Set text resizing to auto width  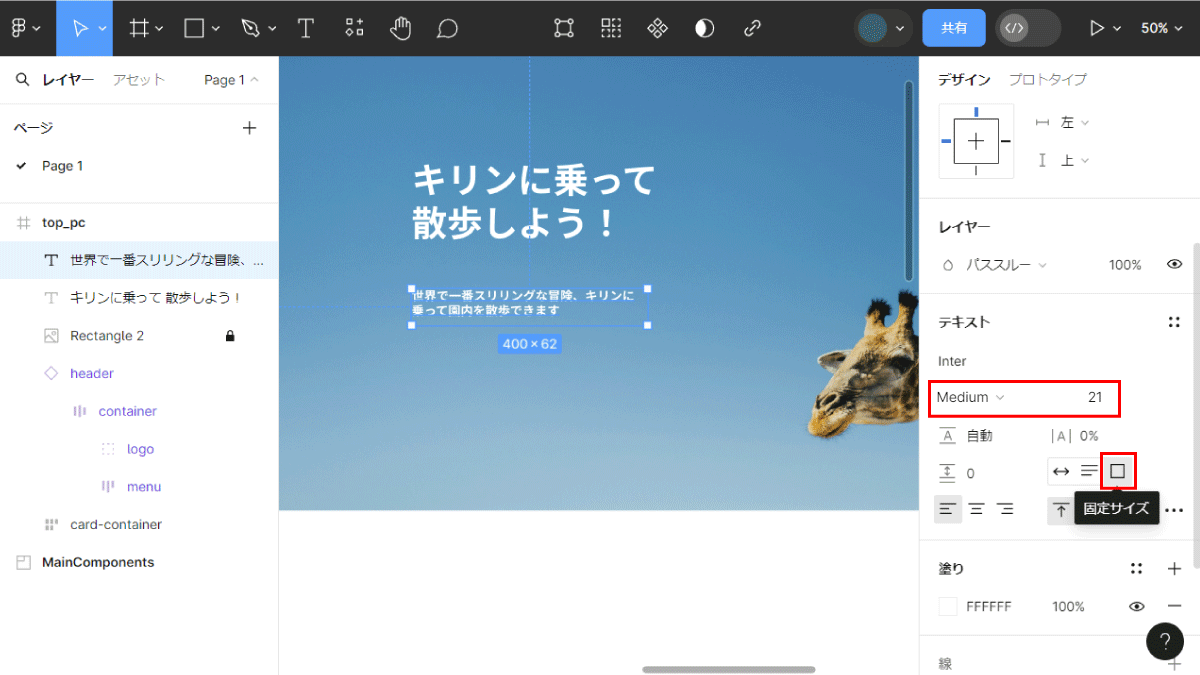click(x=1061, y=471)
